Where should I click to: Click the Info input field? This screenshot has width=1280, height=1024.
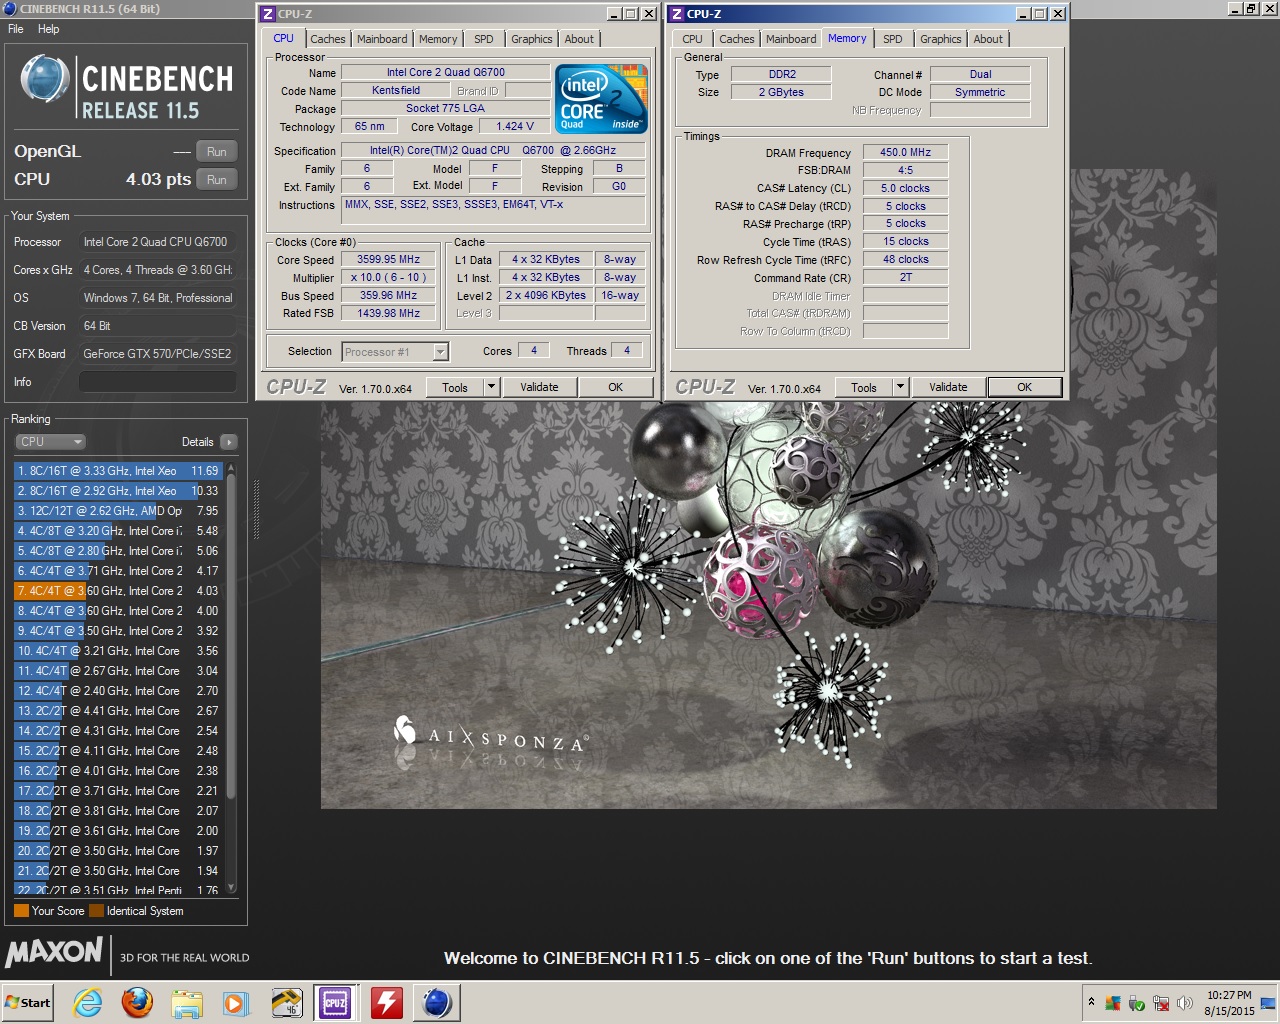[x=158, y=382]
